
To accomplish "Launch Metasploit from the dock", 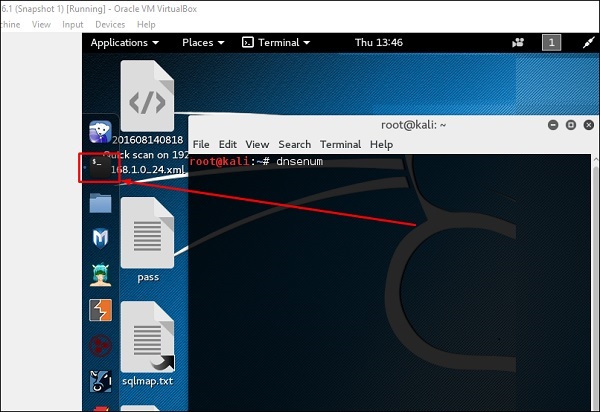I will [x=100, y=238].
